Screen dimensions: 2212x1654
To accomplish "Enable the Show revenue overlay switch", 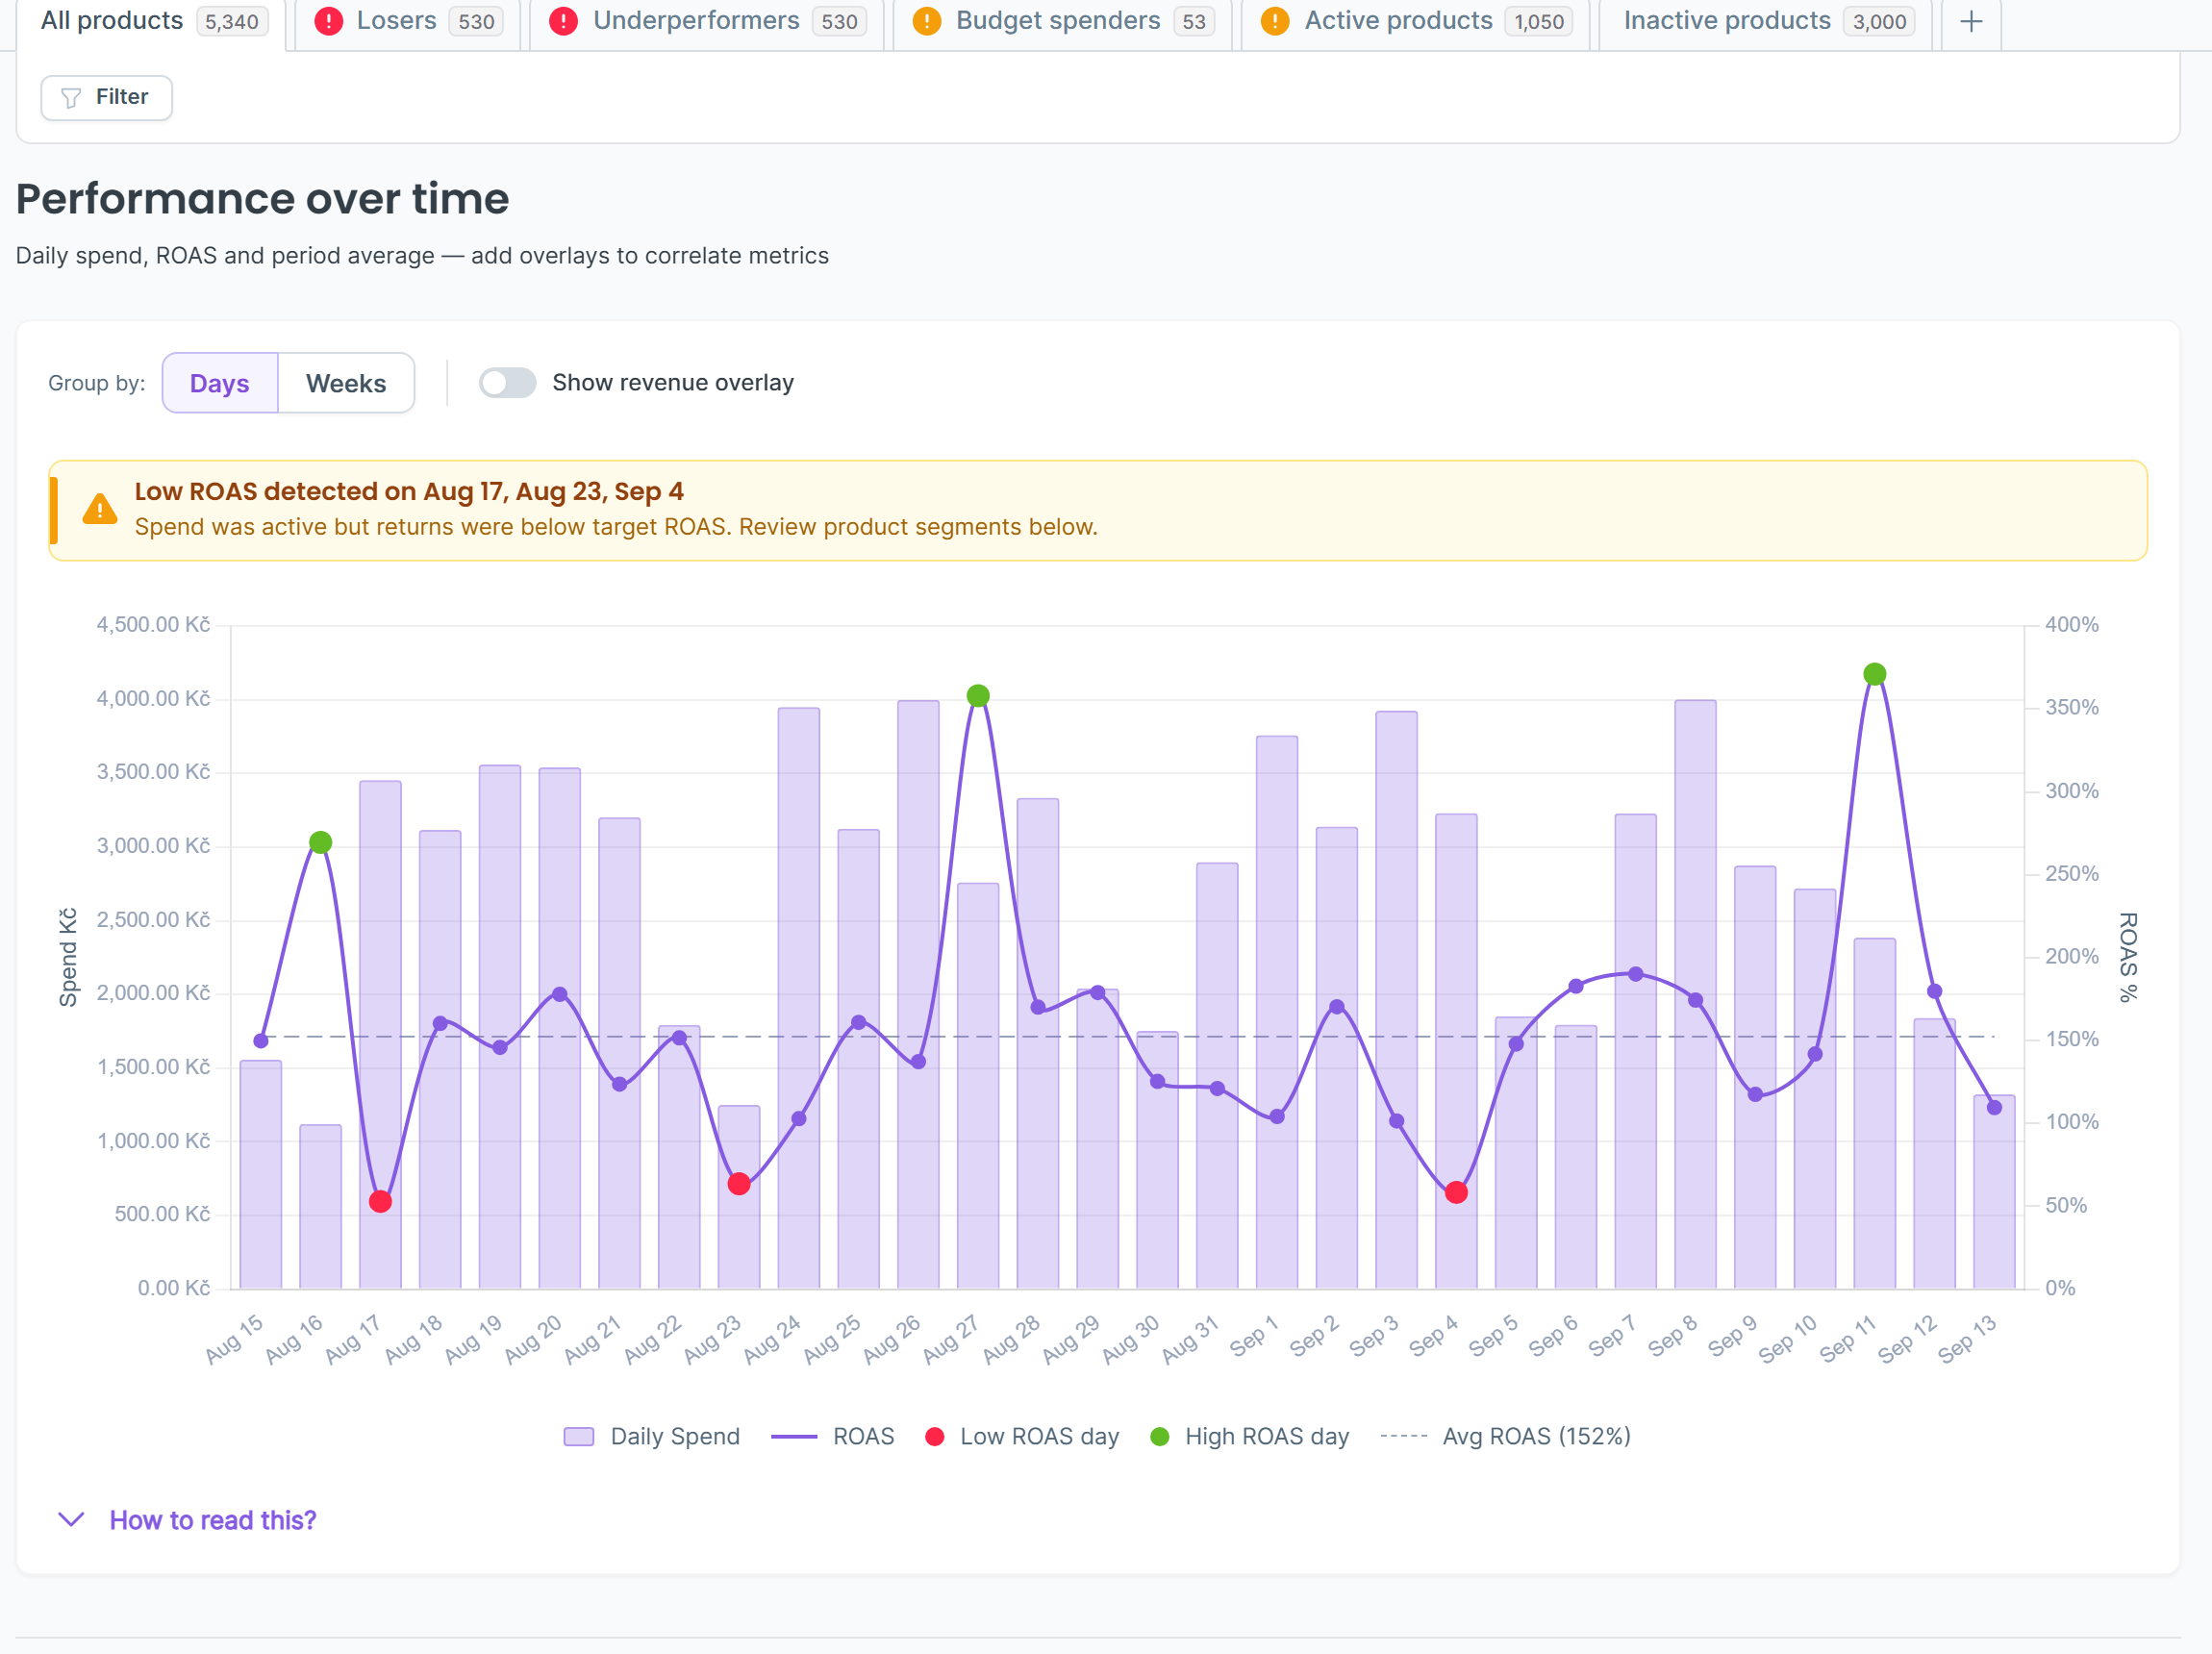I will point(507,383).
